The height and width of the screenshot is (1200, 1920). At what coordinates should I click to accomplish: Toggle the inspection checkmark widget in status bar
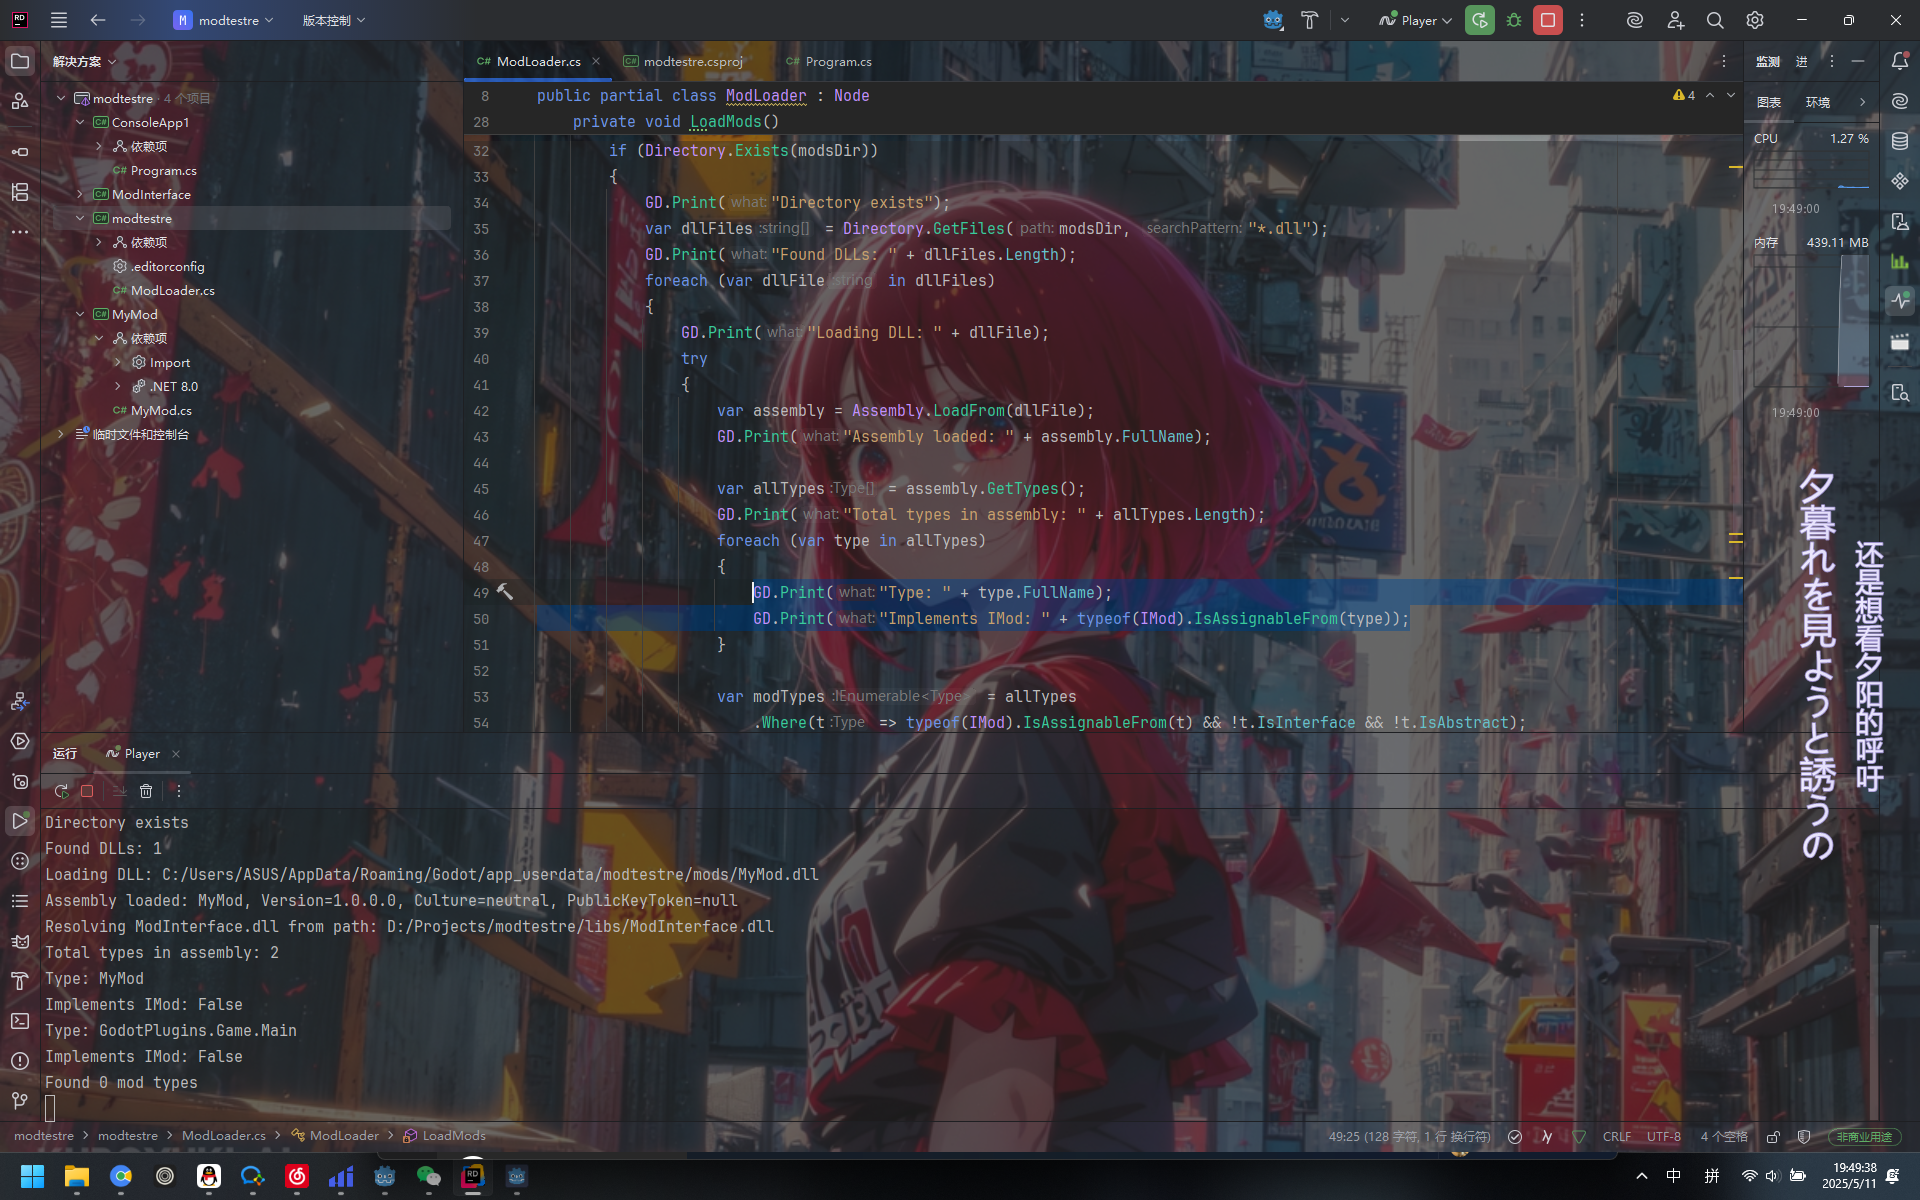tap(1515, 1136)
